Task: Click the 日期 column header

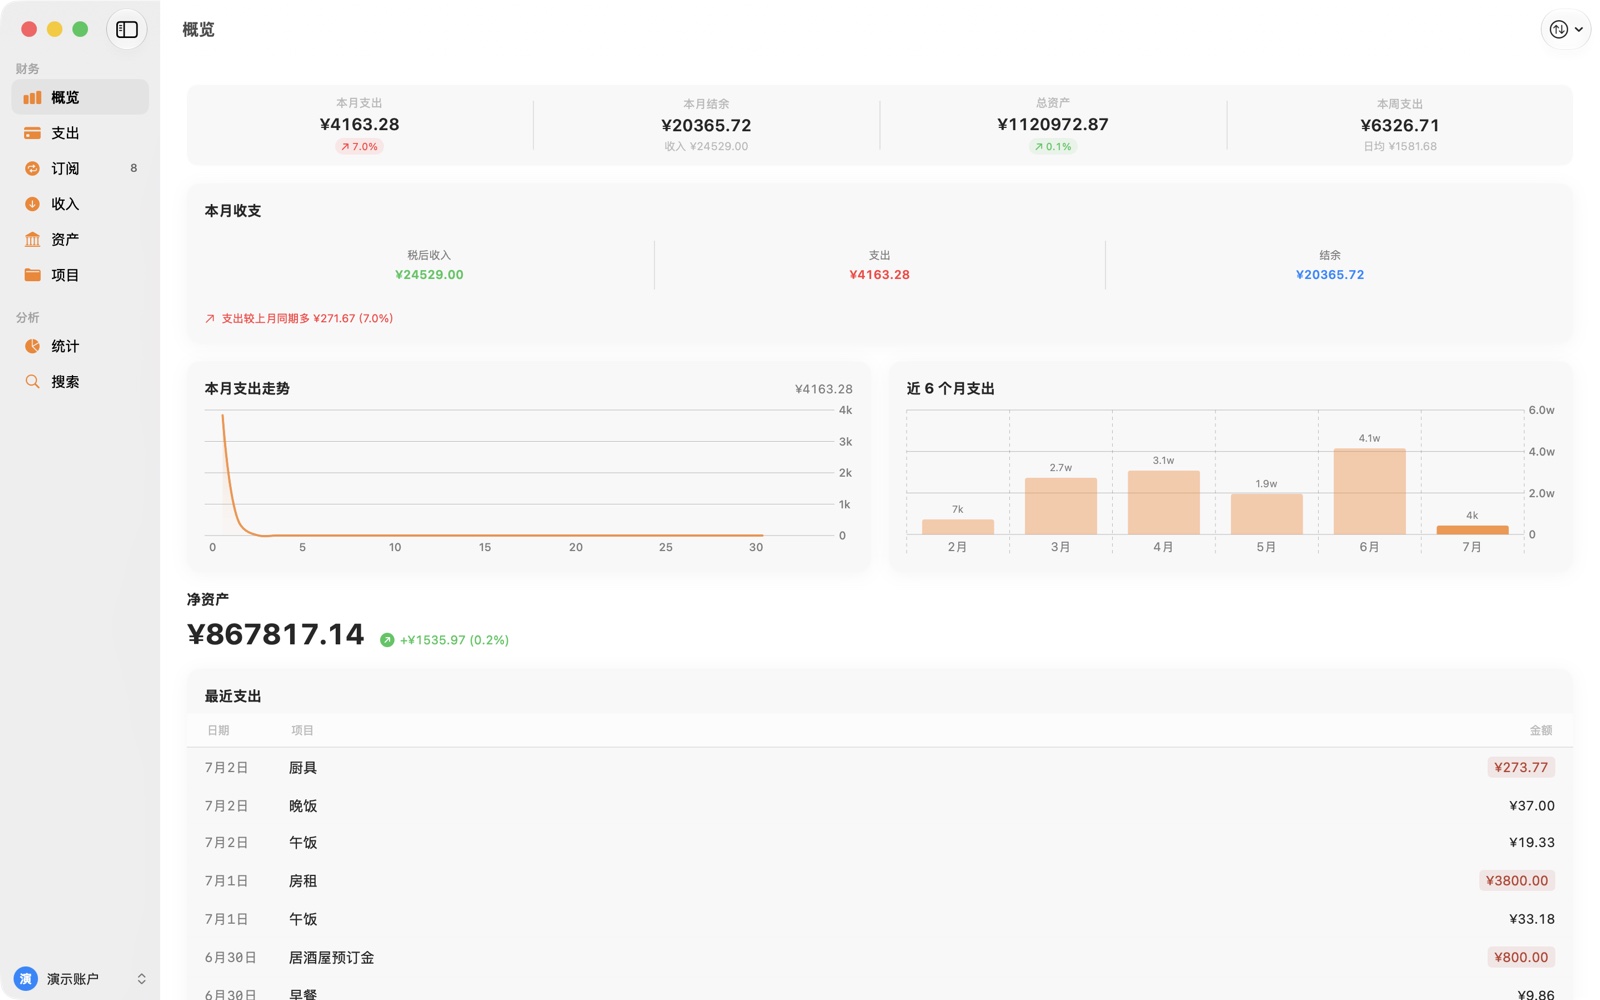Action: pos(218,730)
